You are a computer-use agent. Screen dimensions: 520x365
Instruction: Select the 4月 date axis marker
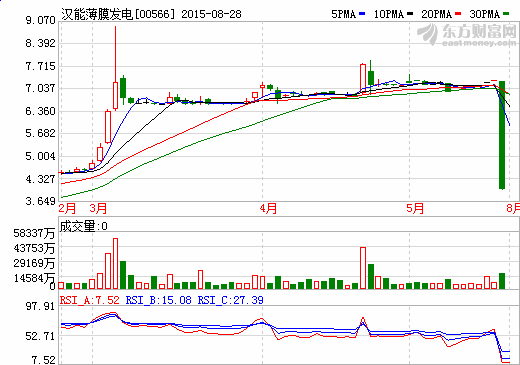[268, 209]
